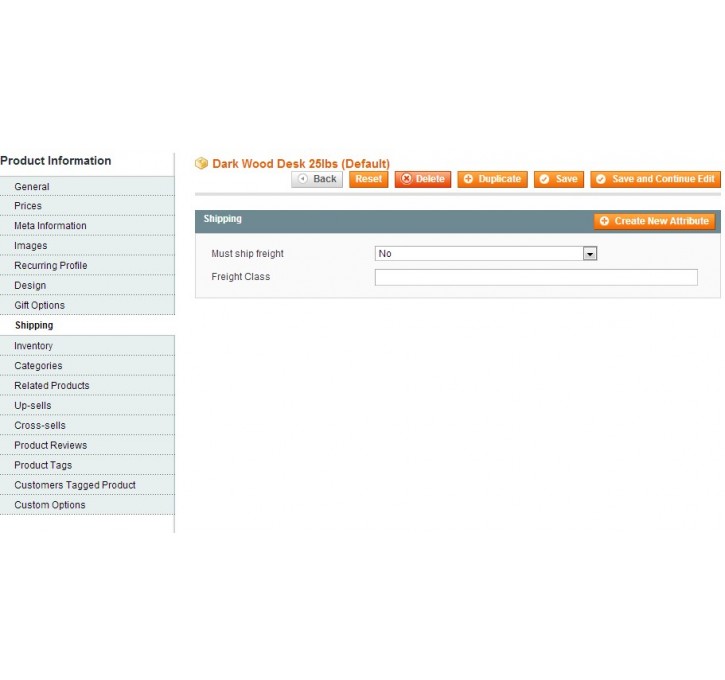
Task: Open Custom Options tab
Action: click(x=87, y=505)
